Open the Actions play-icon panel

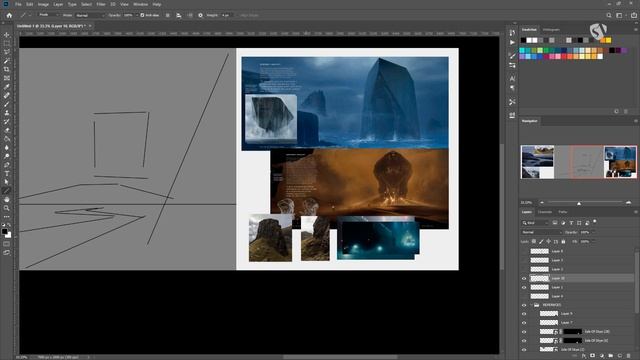point(512,42)
